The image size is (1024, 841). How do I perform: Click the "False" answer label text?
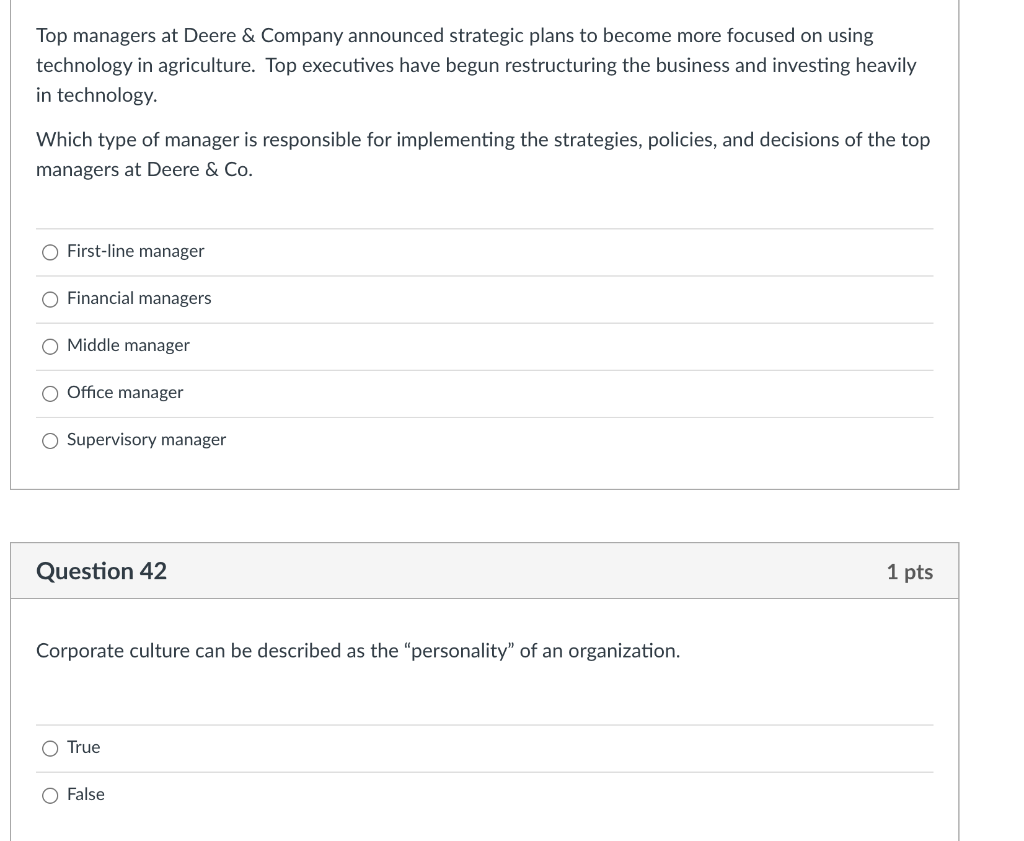coord(86,795)
